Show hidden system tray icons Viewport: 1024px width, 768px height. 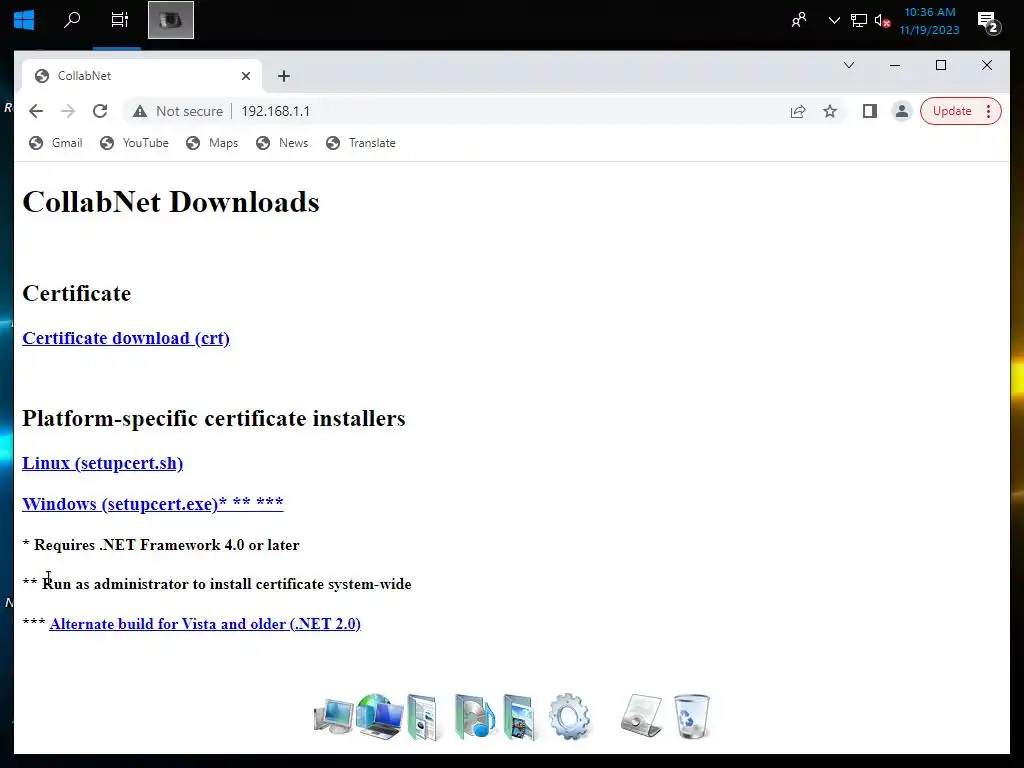click(x=834, y=20)
